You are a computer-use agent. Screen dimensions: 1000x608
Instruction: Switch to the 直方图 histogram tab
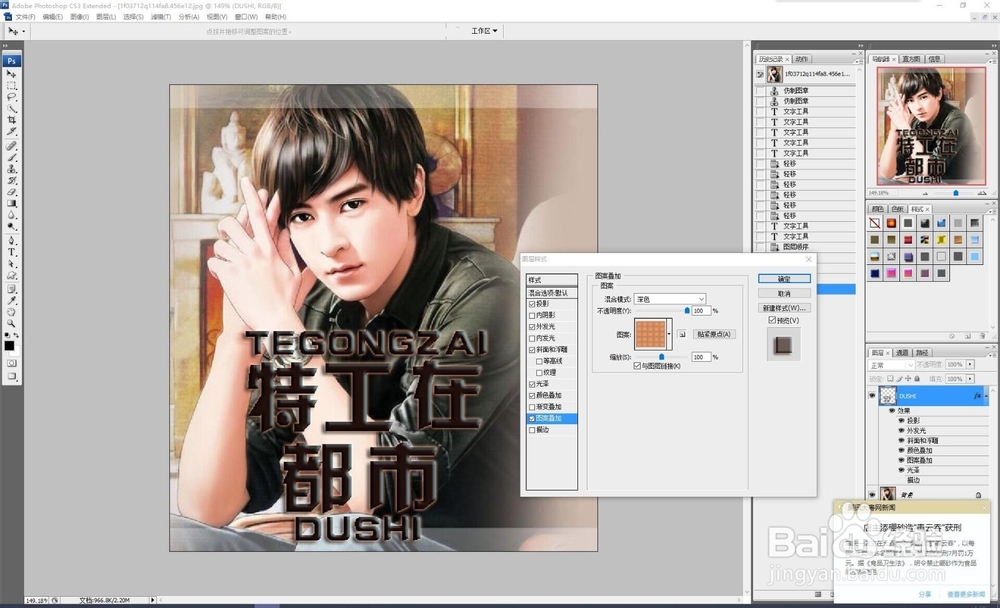pos(911,59)
